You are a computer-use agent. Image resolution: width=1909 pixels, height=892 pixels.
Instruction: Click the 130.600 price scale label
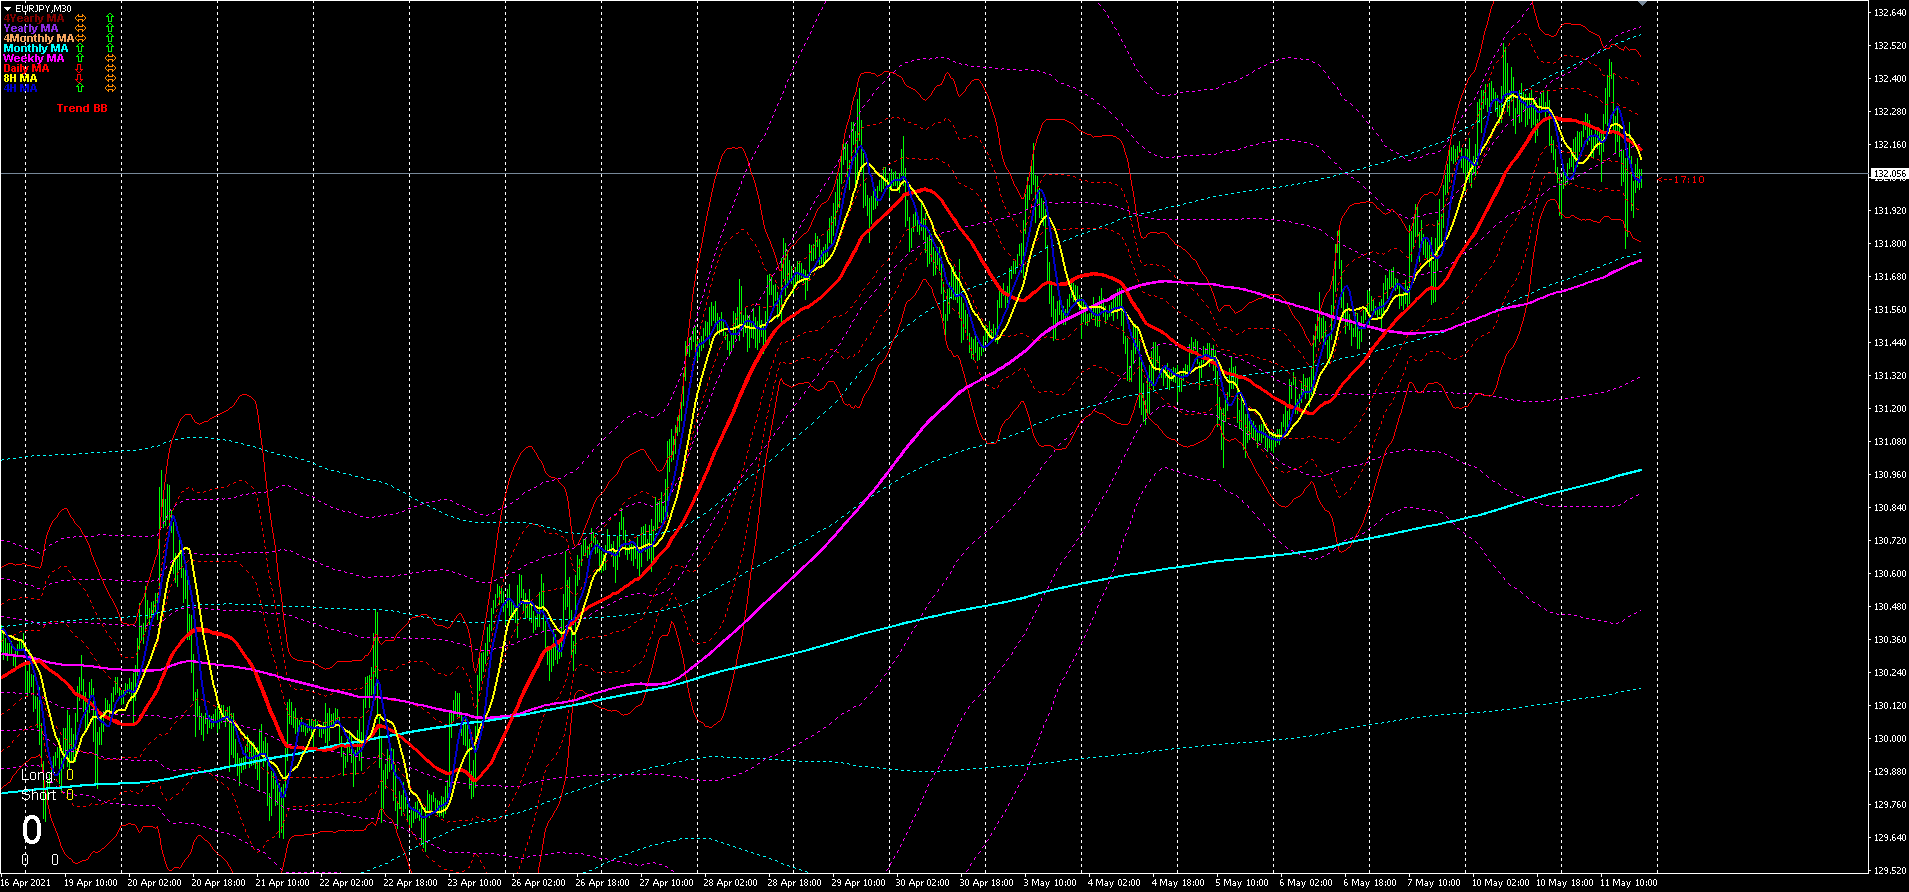pos(1889,574)
